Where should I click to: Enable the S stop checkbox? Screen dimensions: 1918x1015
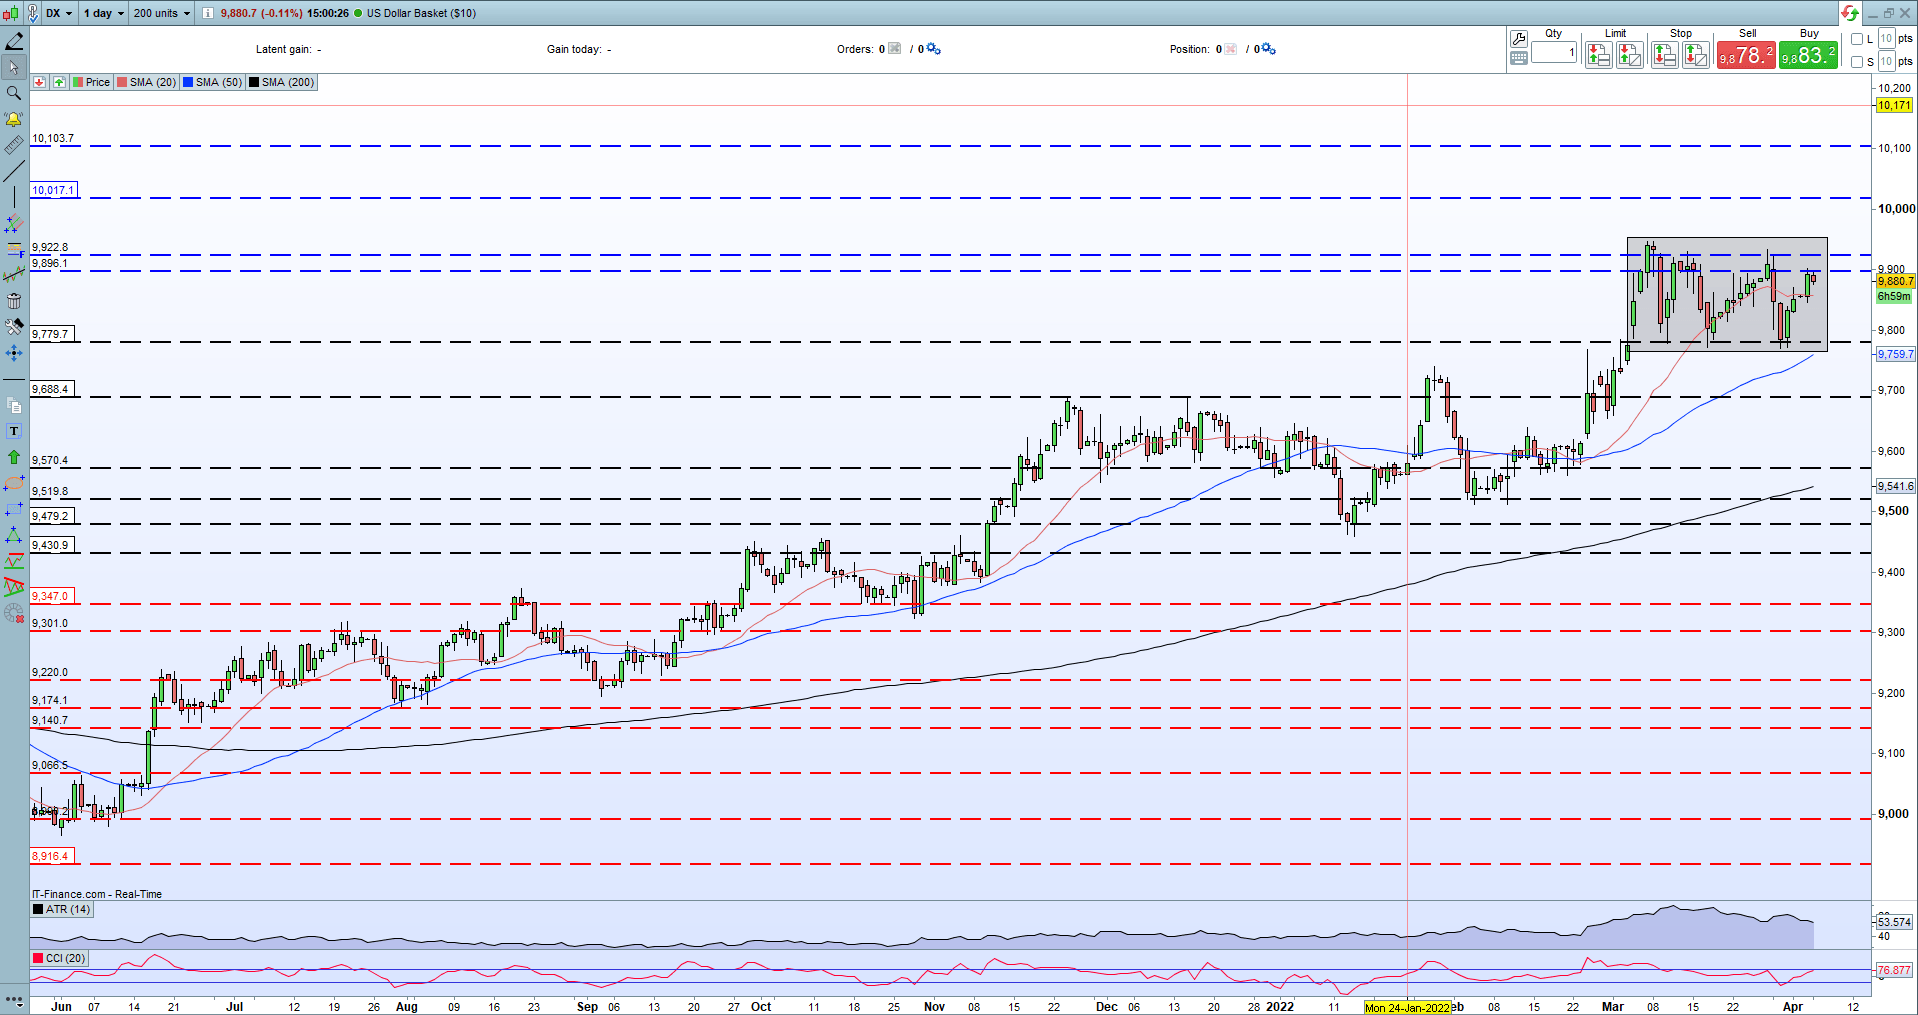(1857, 62)
